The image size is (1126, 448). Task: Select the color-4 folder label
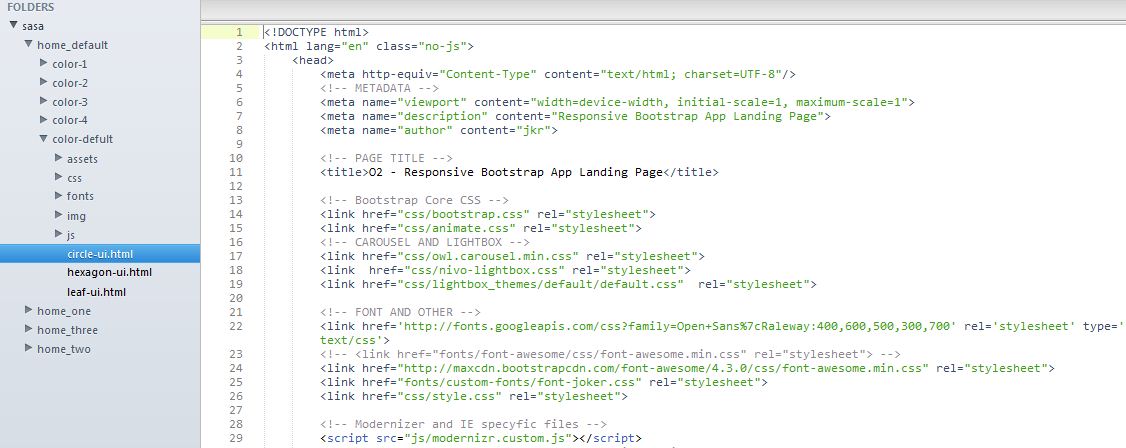(x=70, y=121)
